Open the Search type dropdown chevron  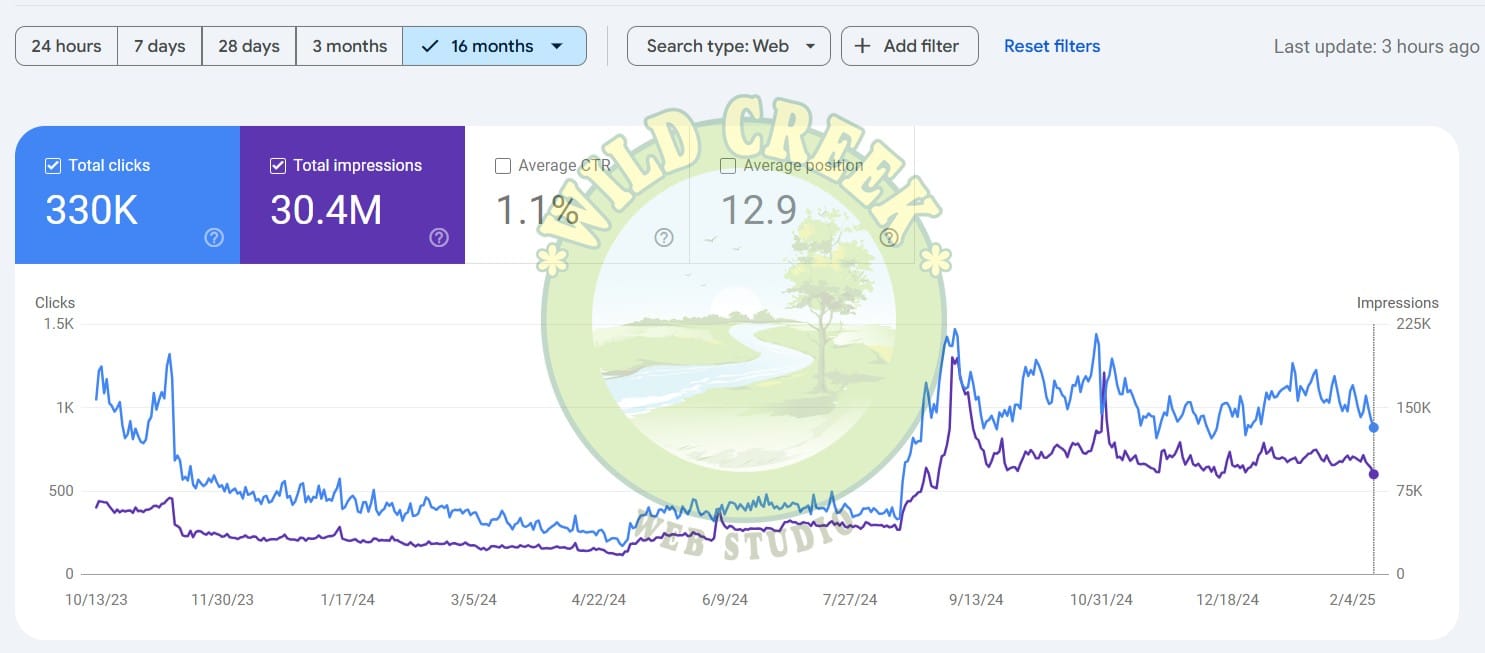coord(810,45)
